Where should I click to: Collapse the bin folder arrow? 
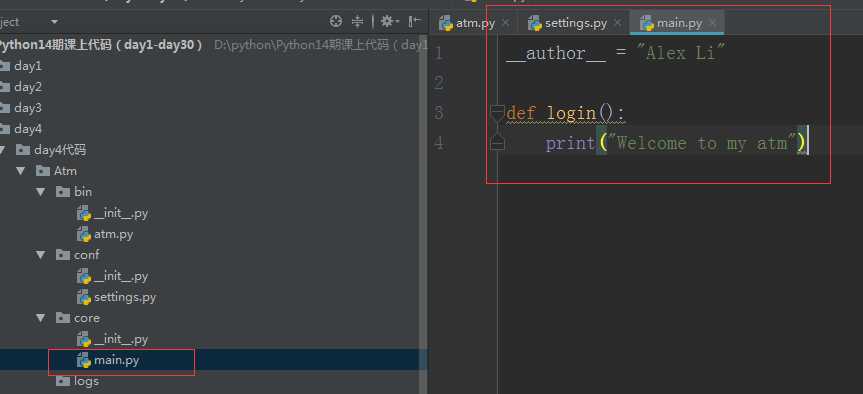[x=41, y=191]
